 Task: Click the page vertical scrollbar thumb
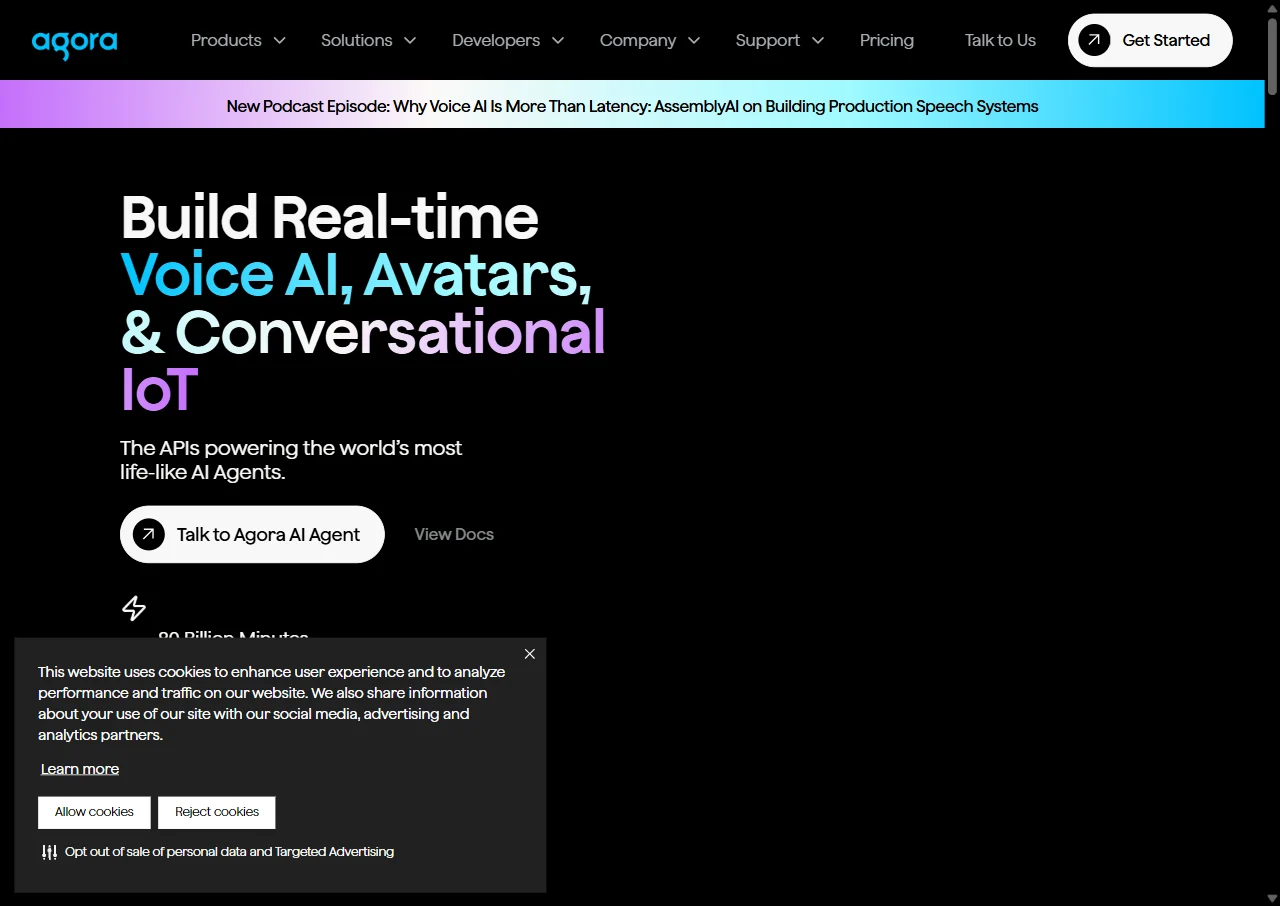click(x=1272, y=56)
